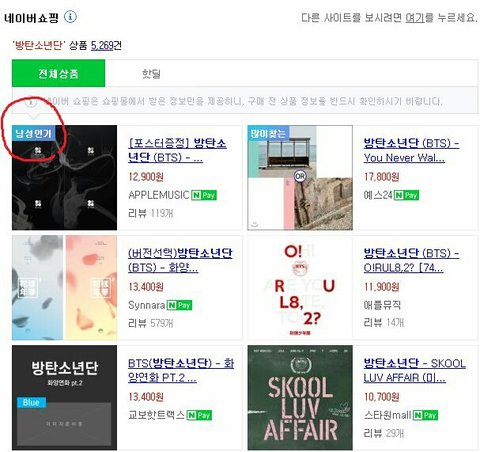Click N Pay badge next to 교보핫트랙스

click(199, 415)
